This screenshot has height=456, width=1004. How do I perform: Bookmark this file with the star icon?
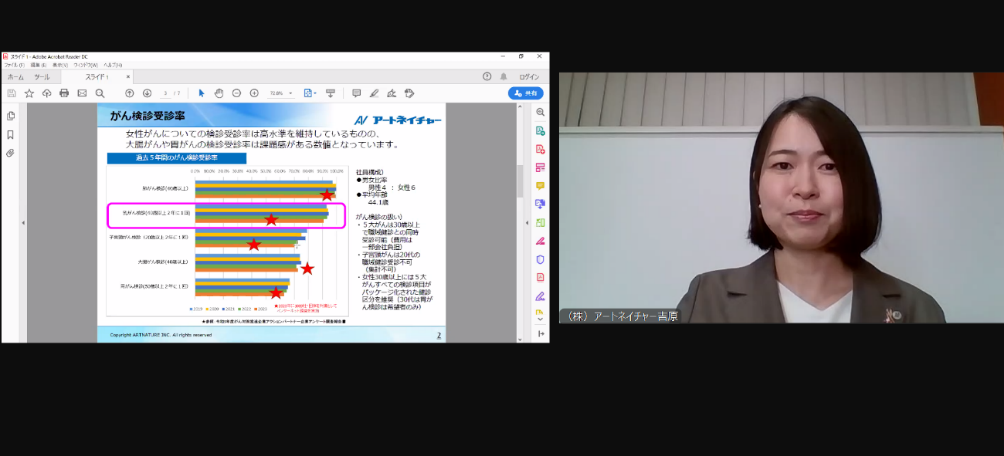pyautogui.click(x=29, y=93)
